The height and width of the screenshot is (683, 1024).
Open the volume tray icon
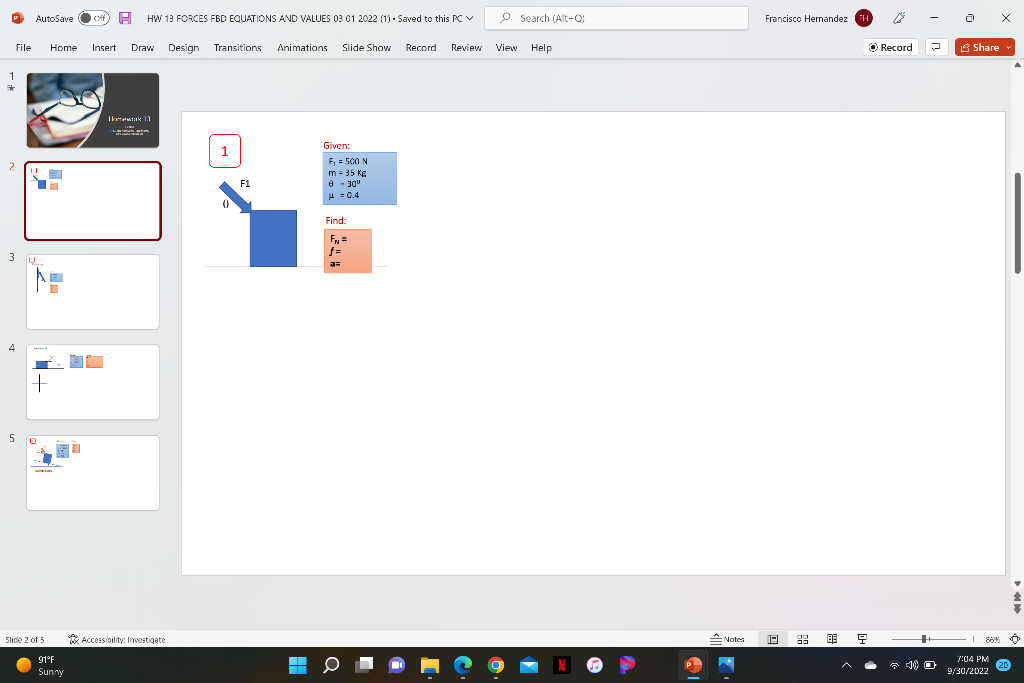click(912, 665)
